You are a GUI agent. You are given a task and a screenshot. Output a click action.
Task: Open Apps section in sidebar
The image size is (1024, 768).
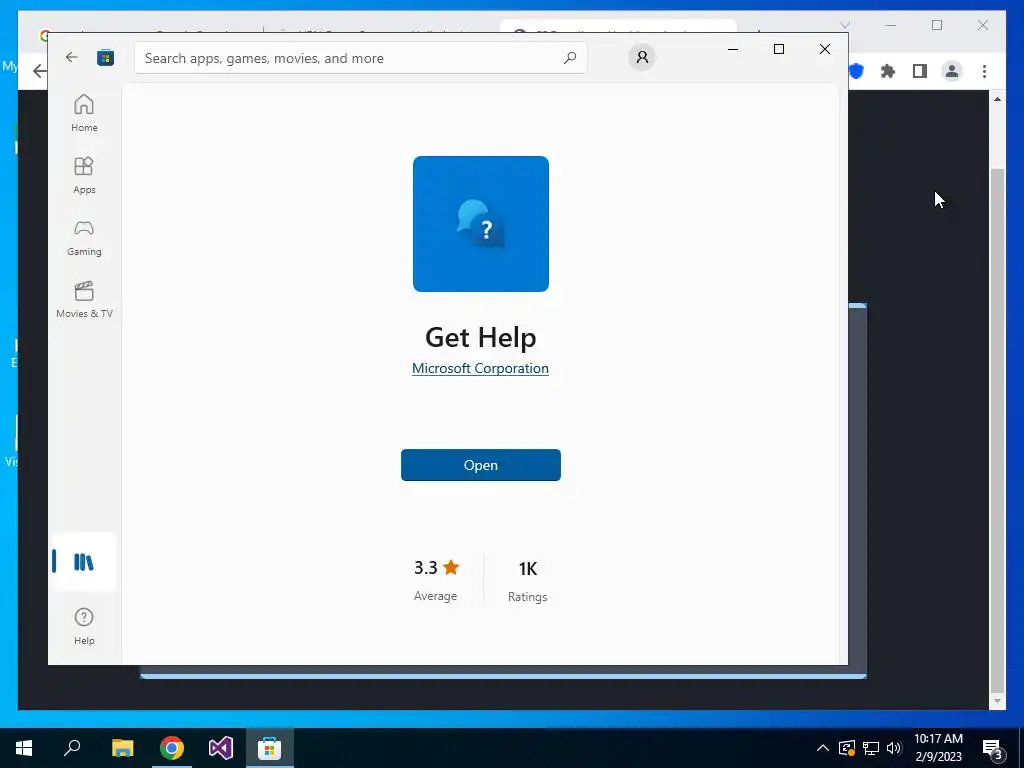coord(84,176)
